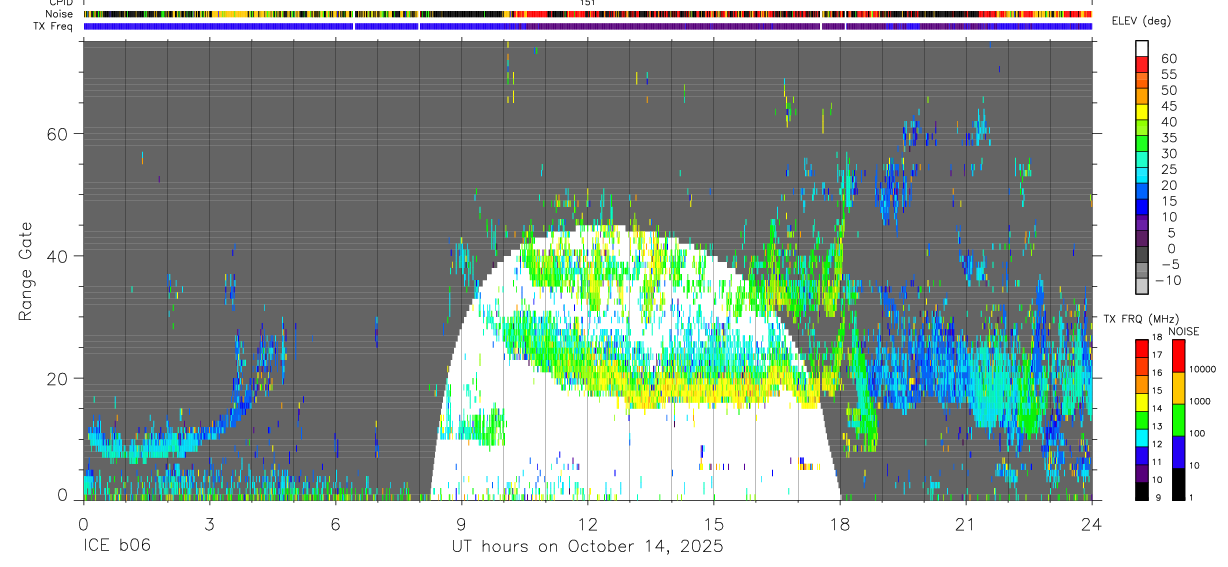Click the 'TX Freq' row label at top left
Viewport: 1228px width, 567px height.
54,26
